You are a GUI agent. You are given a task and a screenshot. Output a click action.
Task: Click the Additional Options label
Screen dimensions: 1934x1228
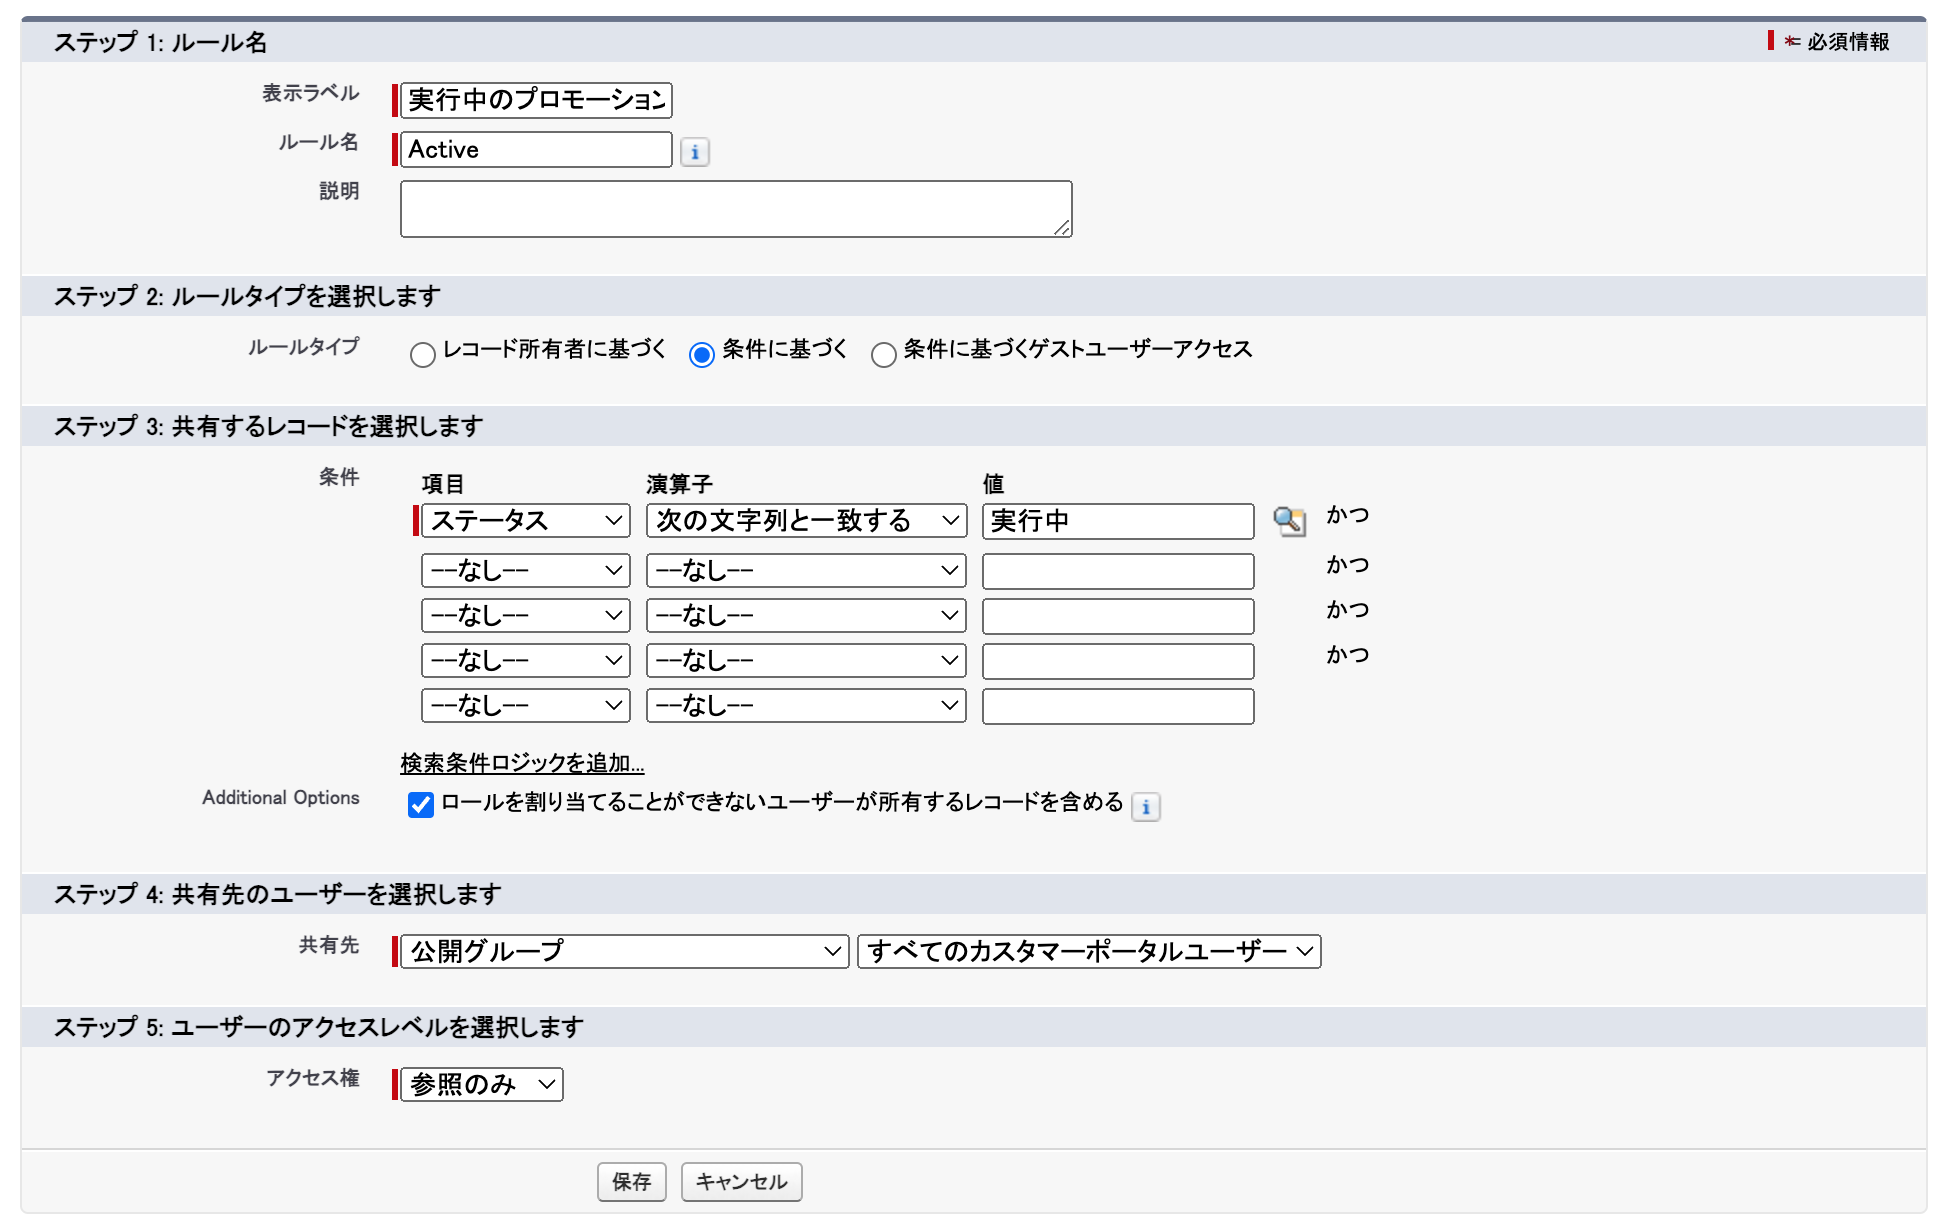(281, 797)
